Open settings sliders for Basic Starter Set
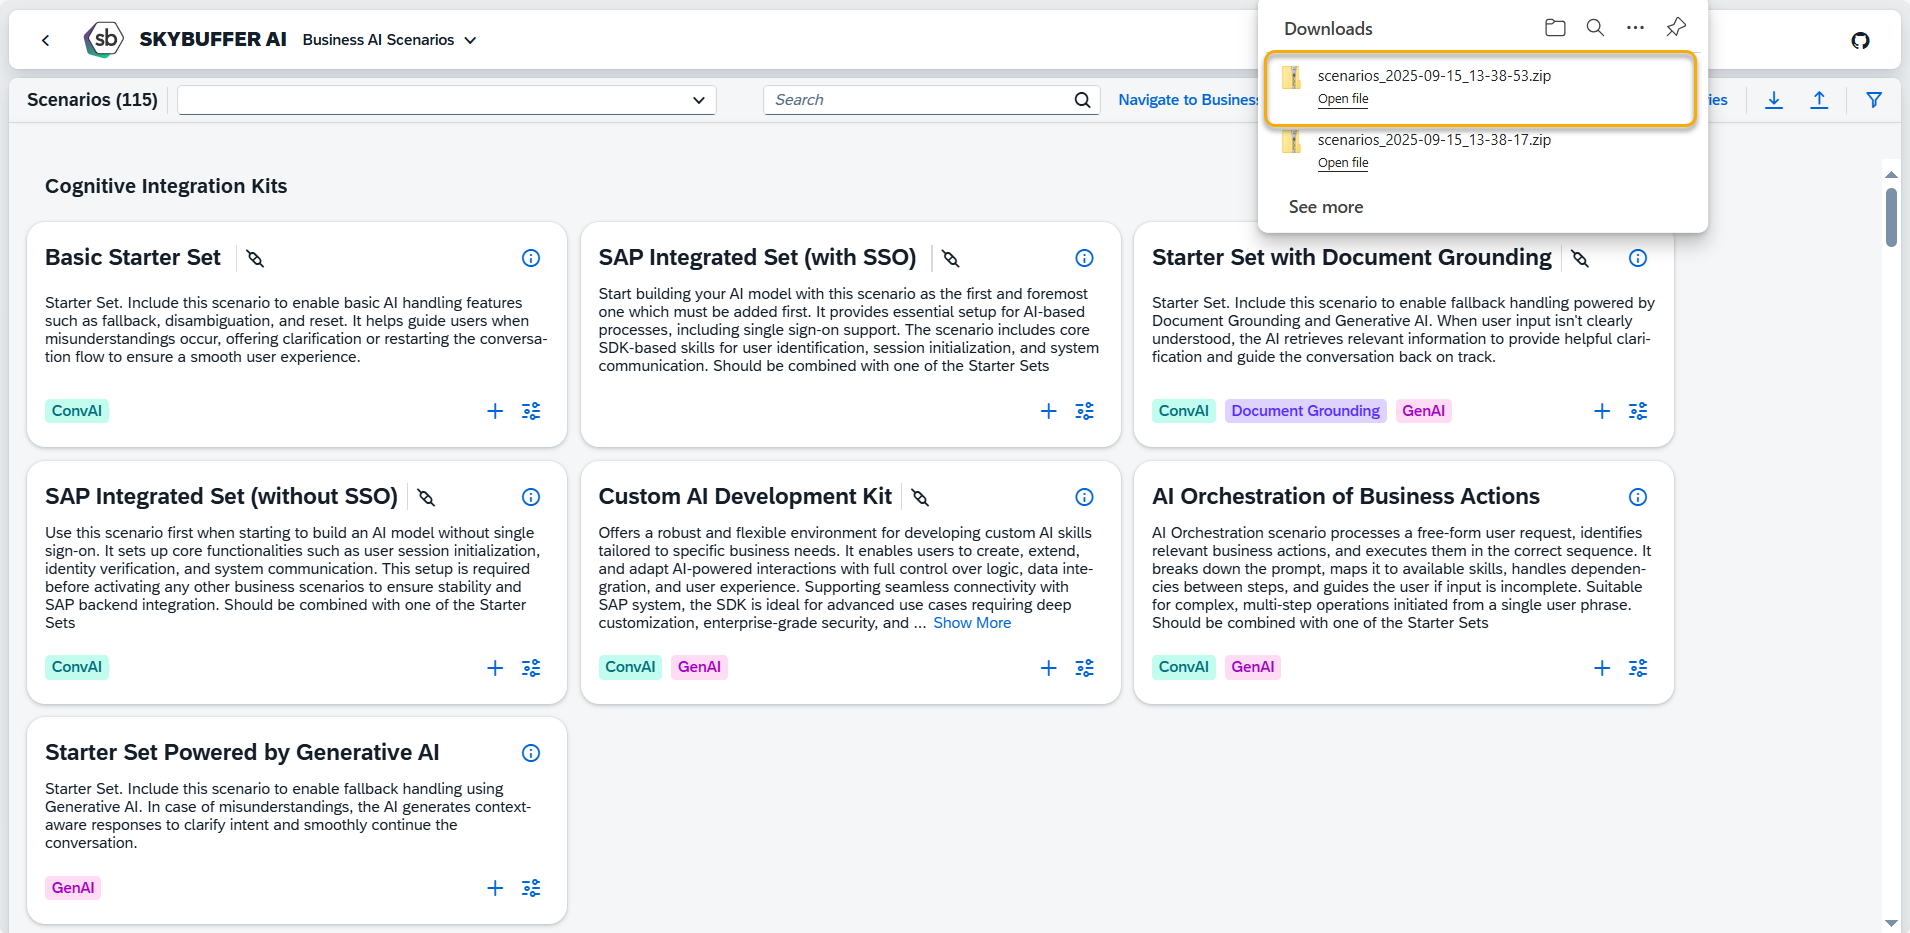This screenshot has width=1910, height=933. (x=531, y=411)
